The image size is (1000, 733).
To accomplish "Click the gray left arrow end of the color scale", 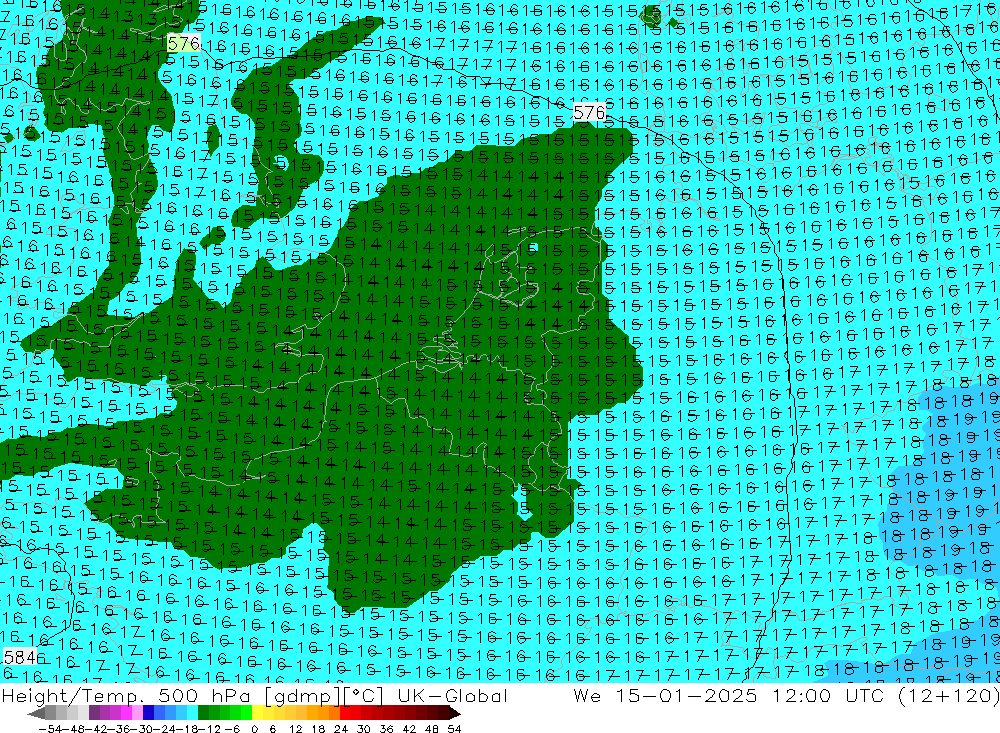I will coord(36,713).
